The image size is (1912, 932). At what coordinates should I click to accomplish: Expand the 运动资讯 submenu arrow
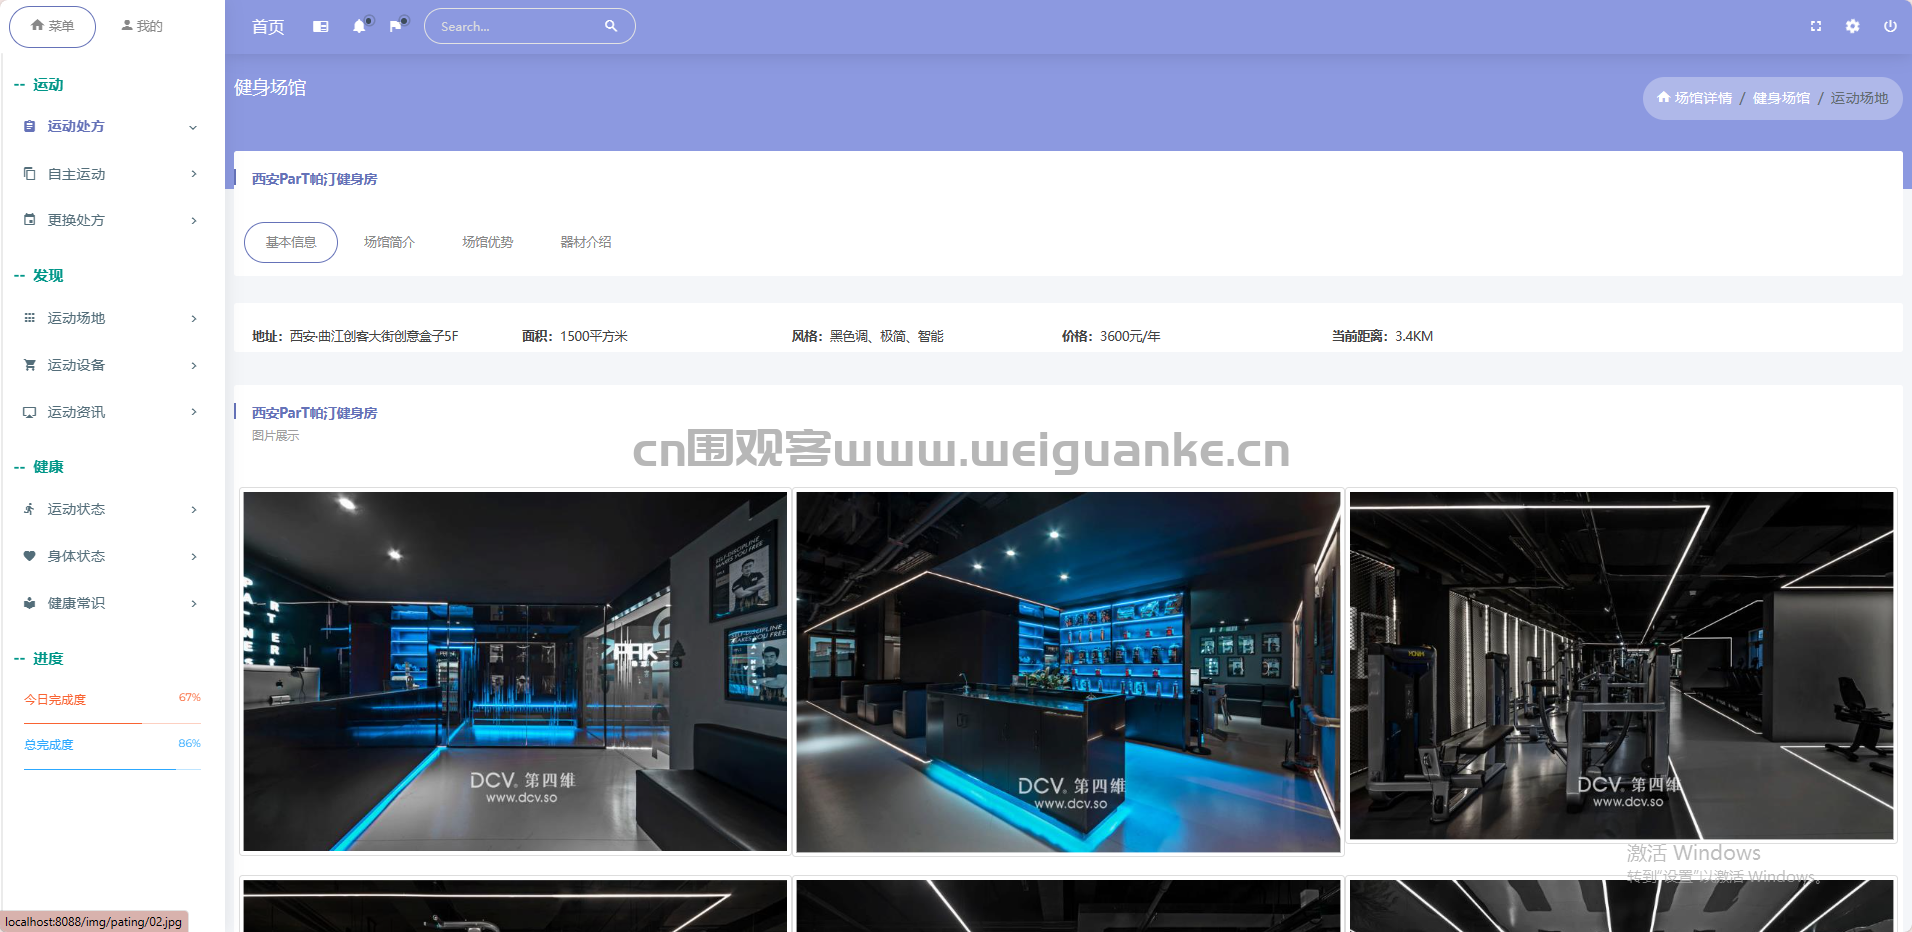point(194,412)
